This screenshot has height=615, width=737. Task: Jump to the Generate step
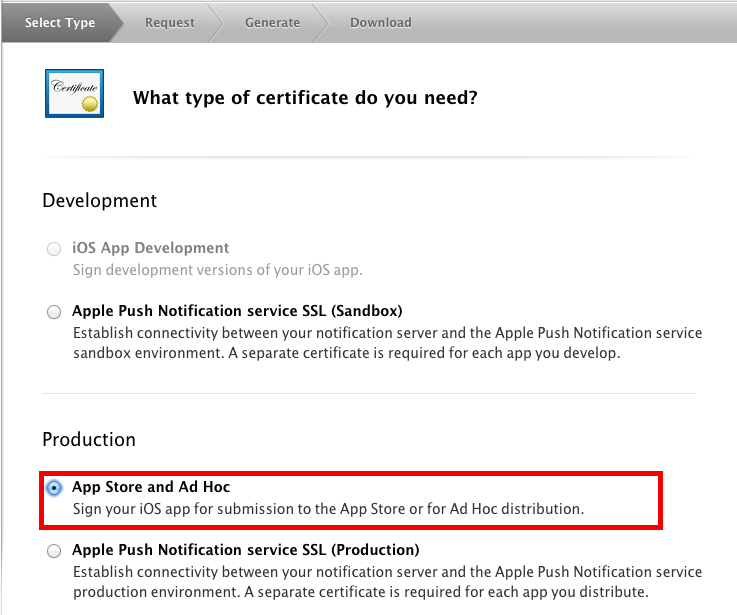[x=272, y=23]
